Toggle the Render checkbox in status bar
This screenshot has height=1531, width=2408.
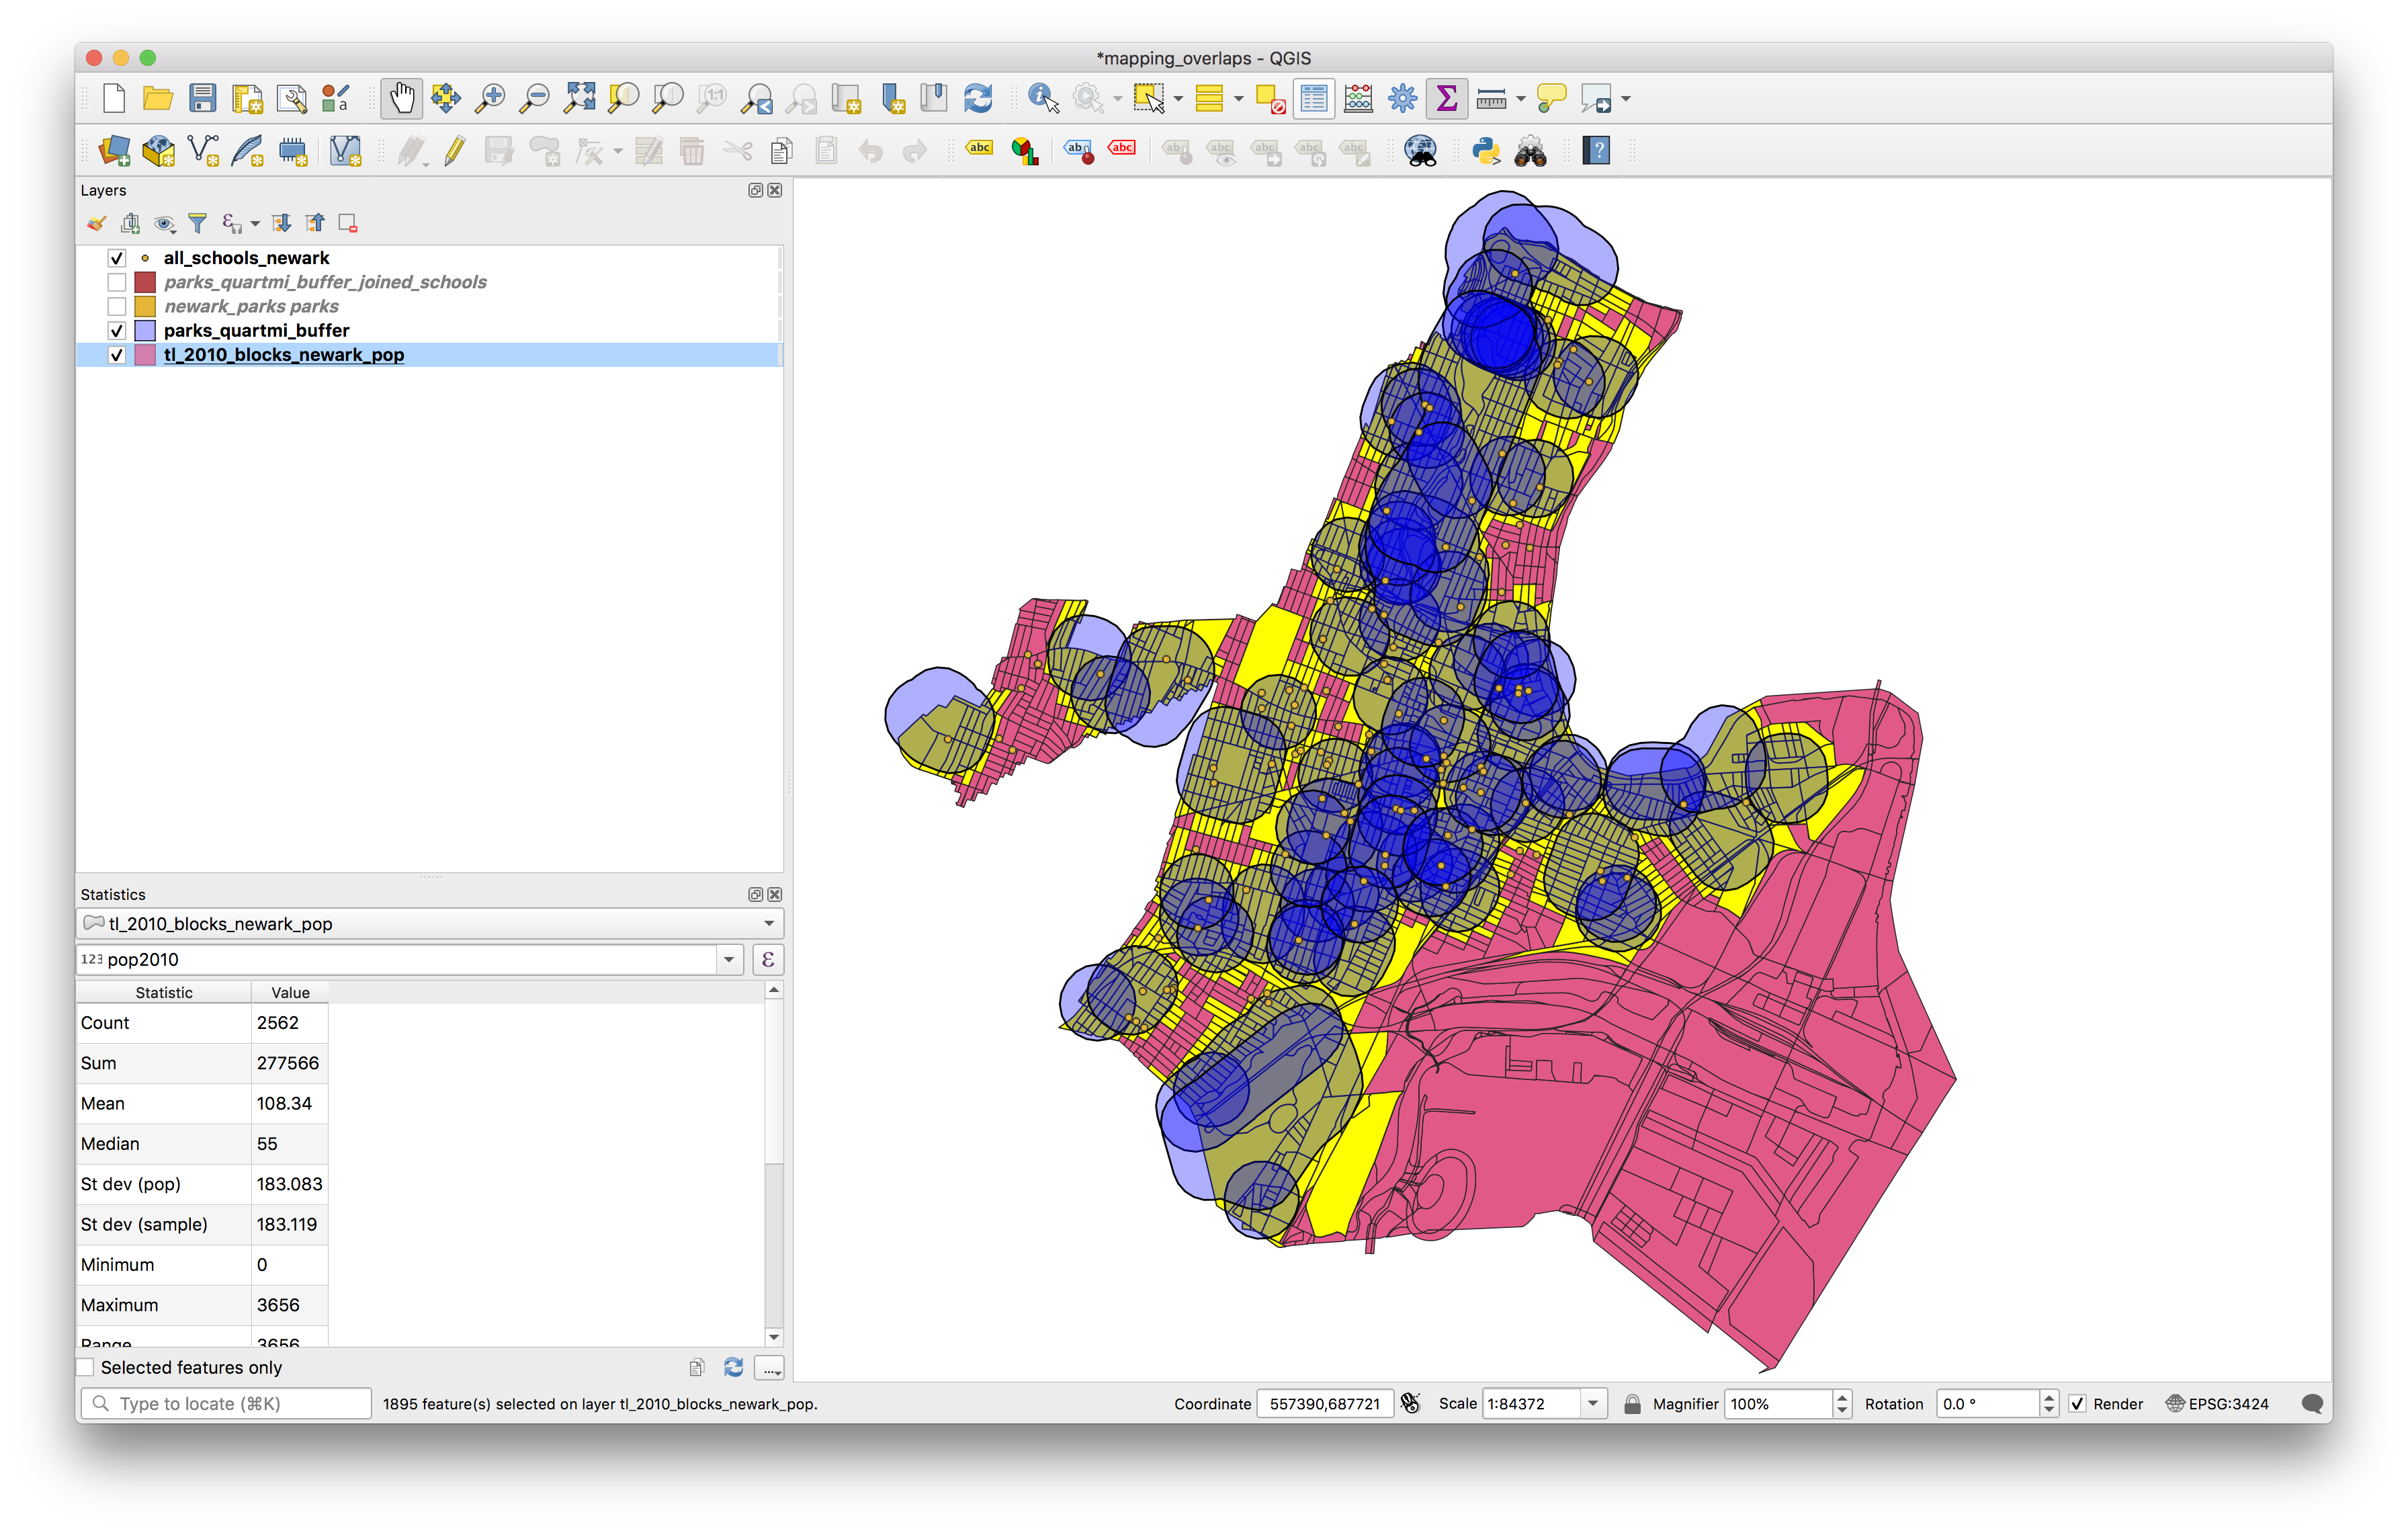click(2077, 1404)
